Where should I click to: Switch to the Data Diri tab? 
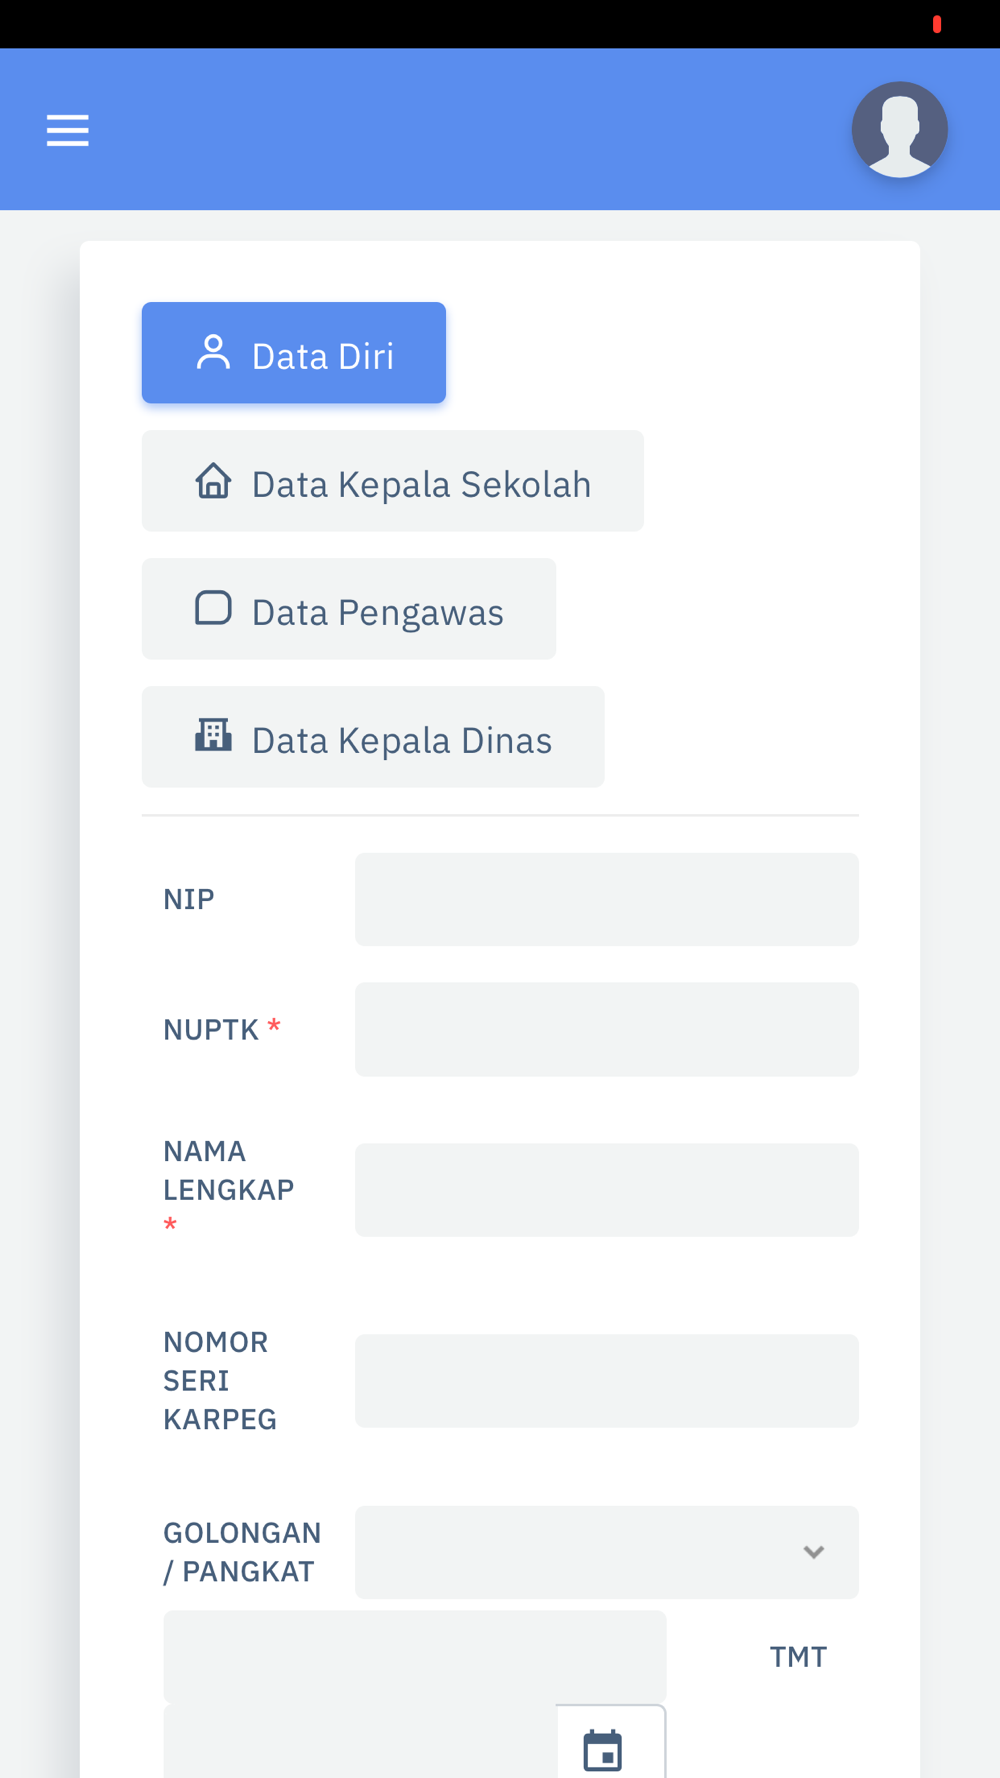[x=293, y=353]
